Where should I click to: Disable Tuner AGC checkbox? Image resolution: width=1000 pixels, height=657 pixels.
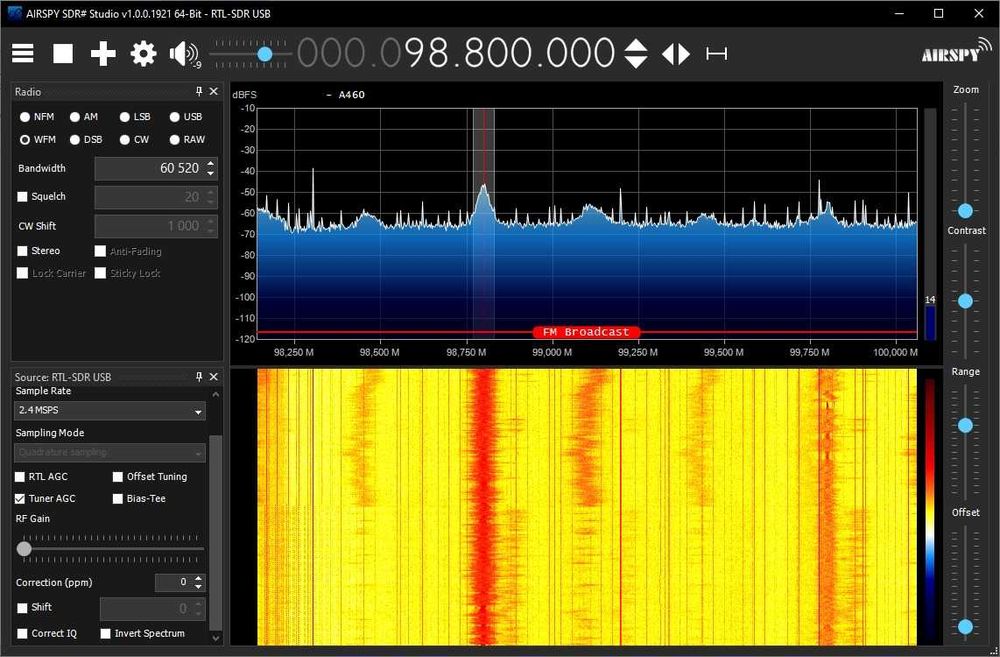[20, 498]
